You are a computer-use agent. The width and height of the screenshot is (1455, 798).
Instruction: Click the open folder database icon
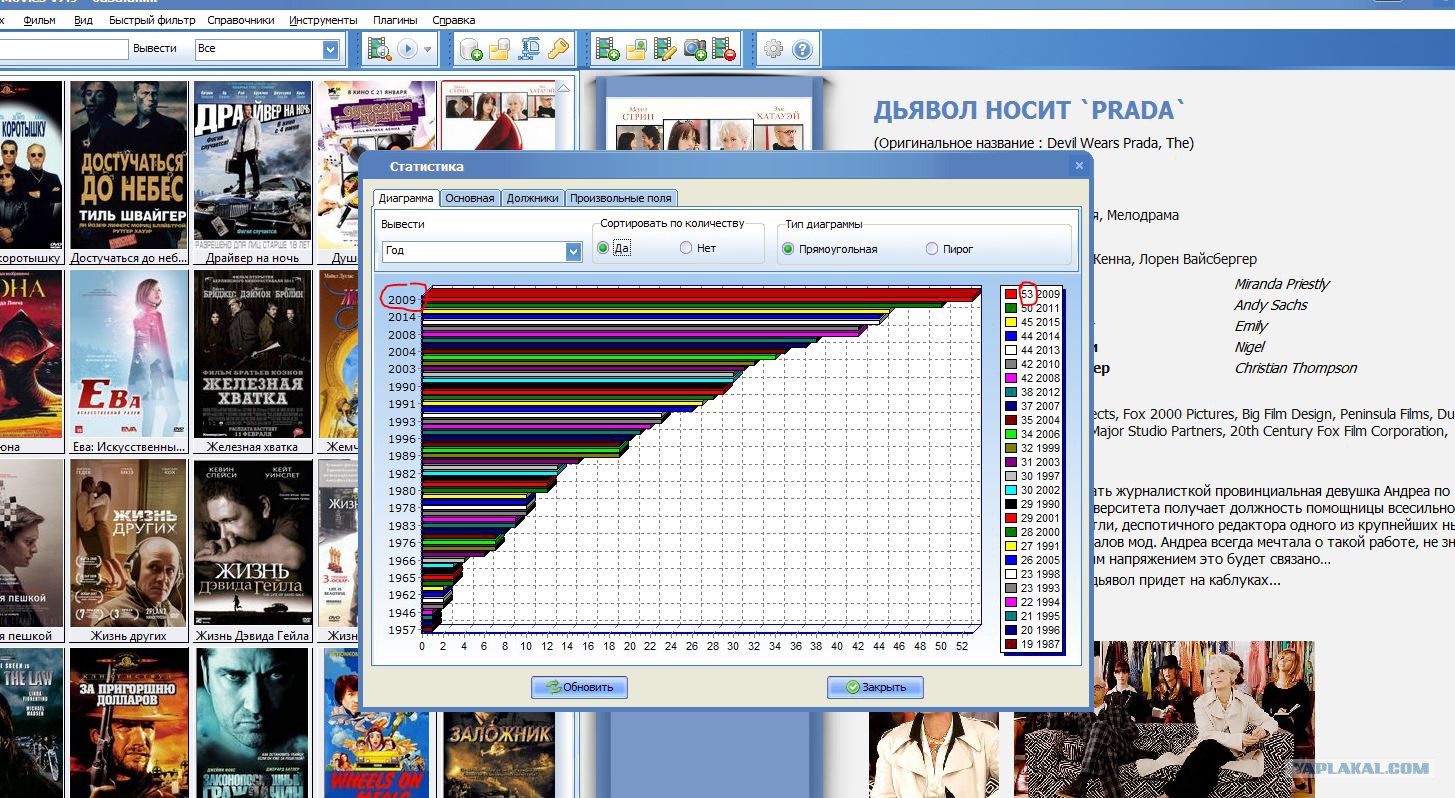[x=499, y=48]
